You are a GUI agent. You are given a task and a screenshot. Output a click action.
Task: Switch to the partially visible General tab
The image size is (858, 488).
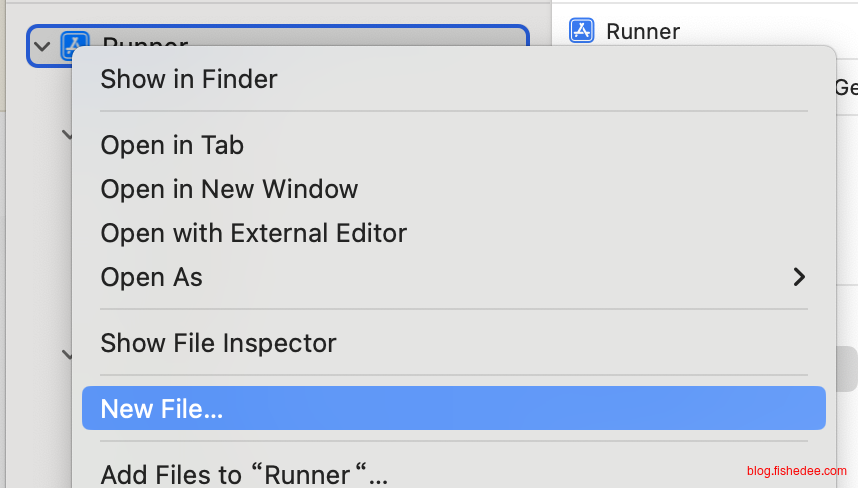pos(845,88)
